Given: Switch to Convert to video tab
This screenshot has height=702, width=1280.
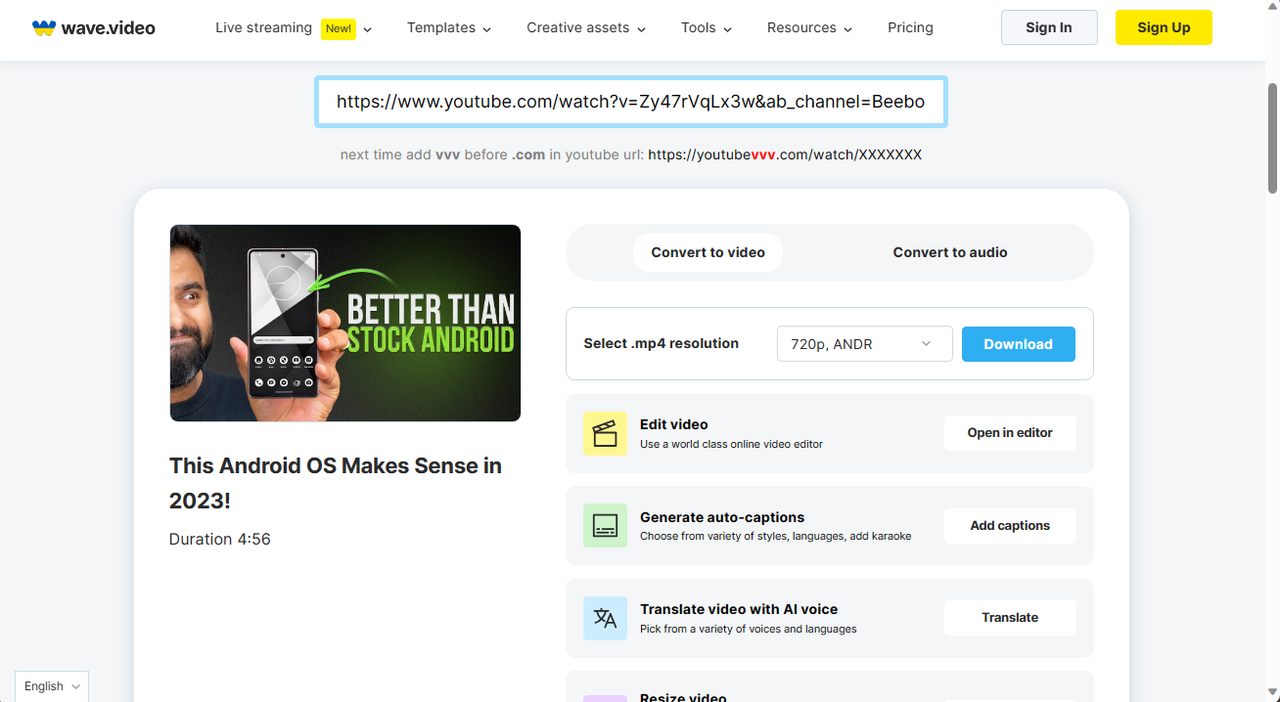Looking at the screenshot, I should (708, 252).
